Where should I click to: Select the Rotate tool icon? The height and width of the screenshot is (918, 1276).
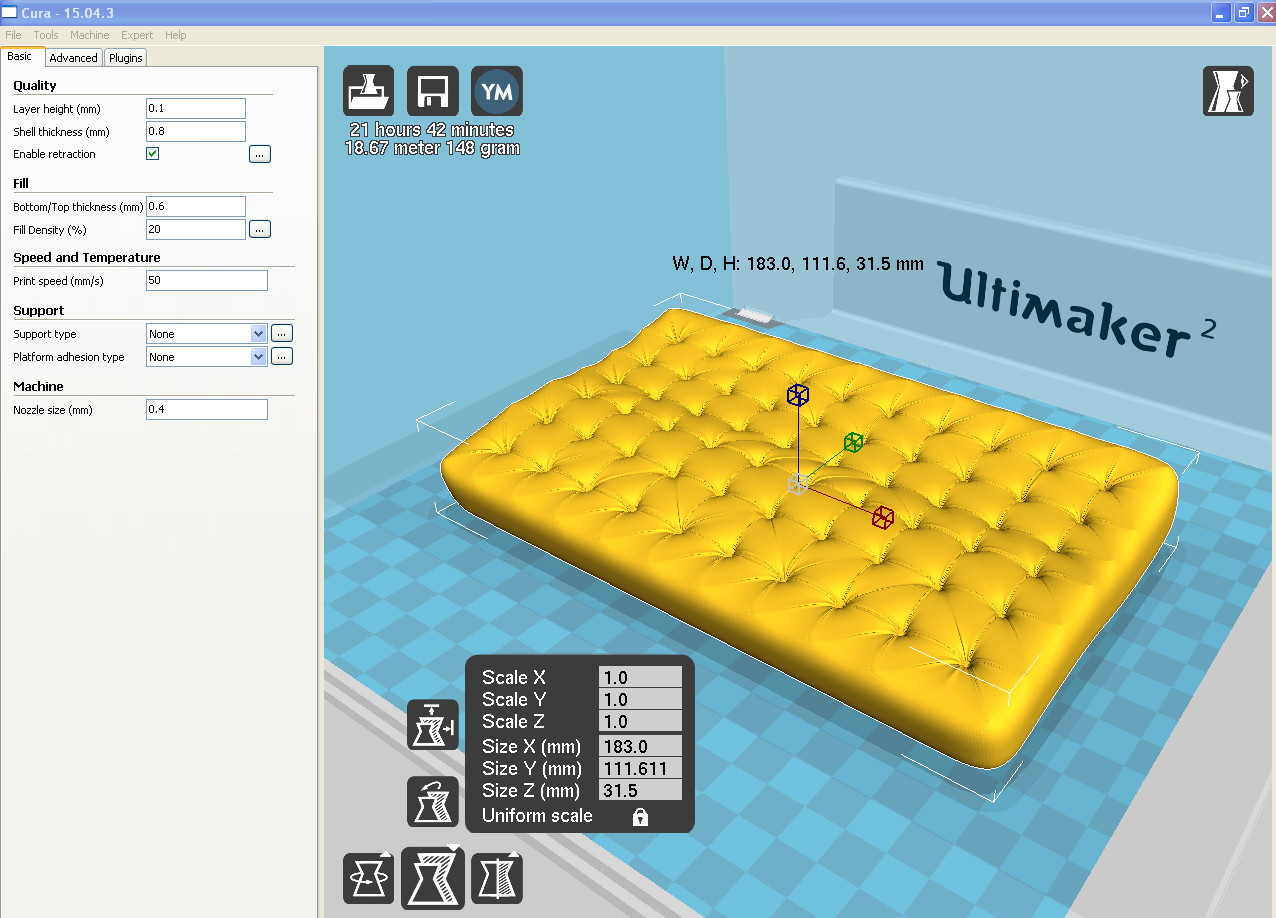click(x=368, y=878)
